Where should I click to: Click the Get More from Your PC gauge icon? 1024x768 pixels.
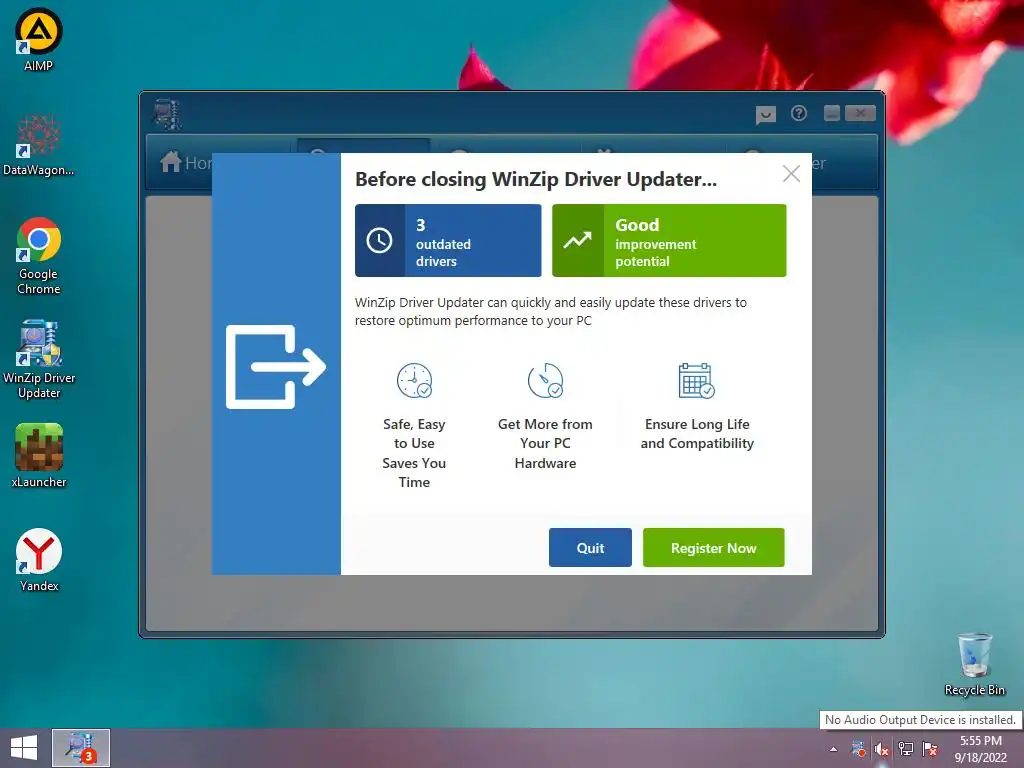click(545, 381)
